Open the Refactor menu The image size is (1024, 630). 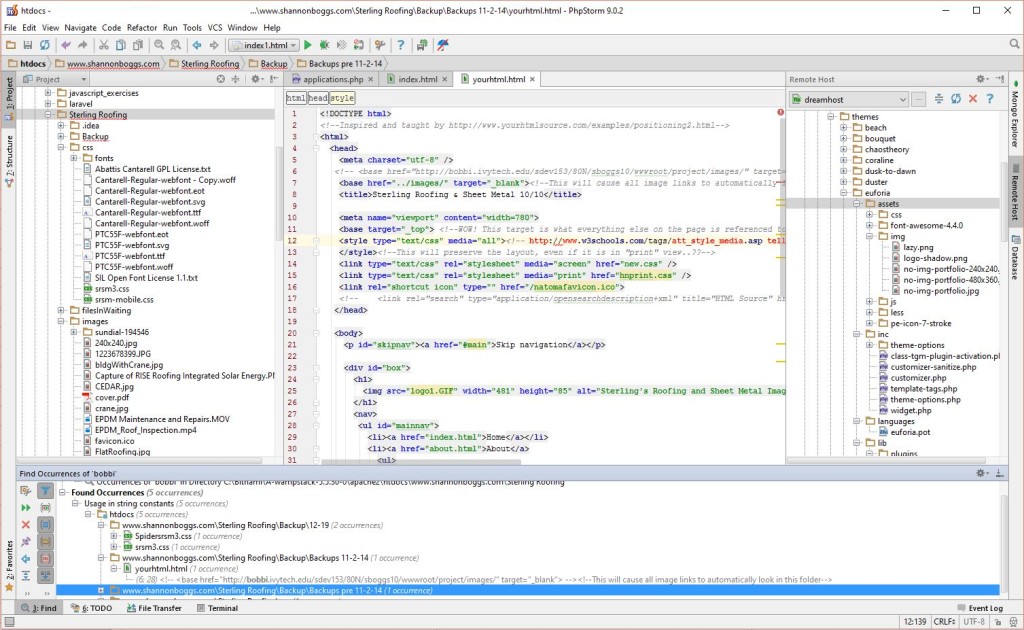coord(141,28)
